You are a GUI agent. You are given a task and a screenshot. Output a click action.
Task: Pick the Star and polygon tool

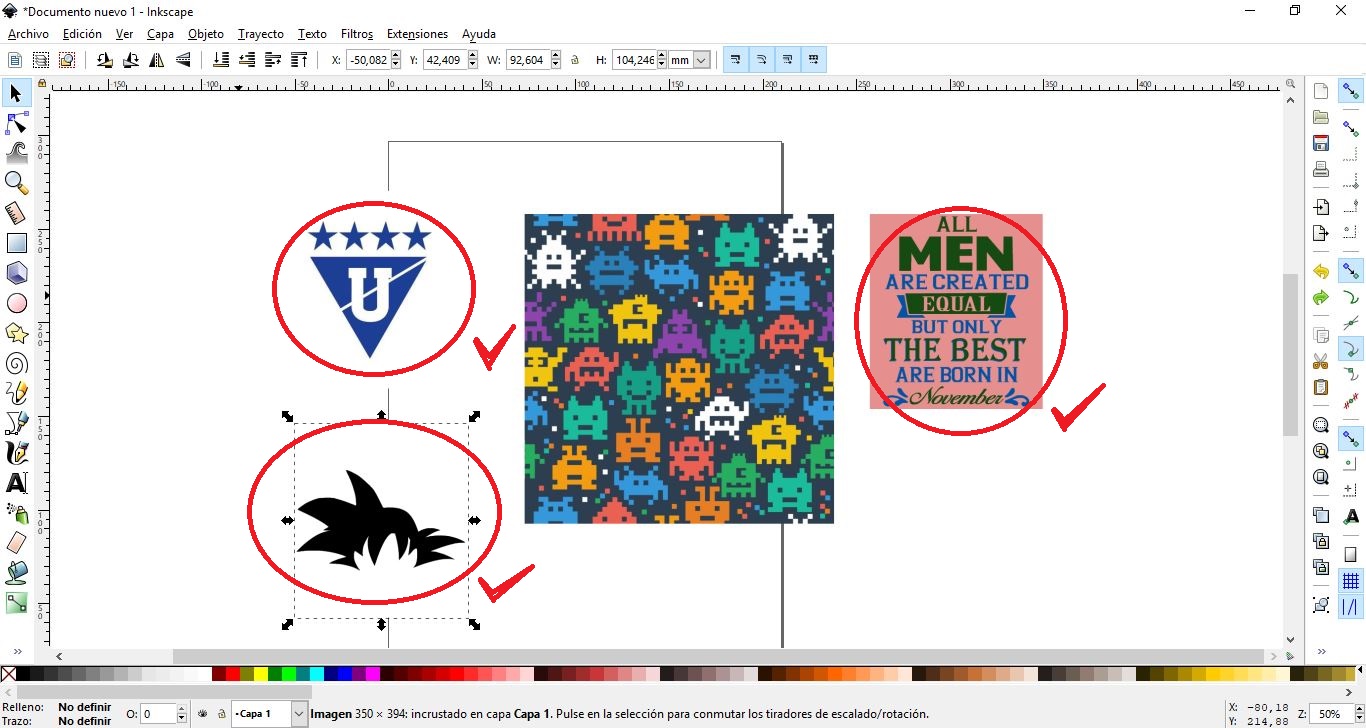coord(16,333)
